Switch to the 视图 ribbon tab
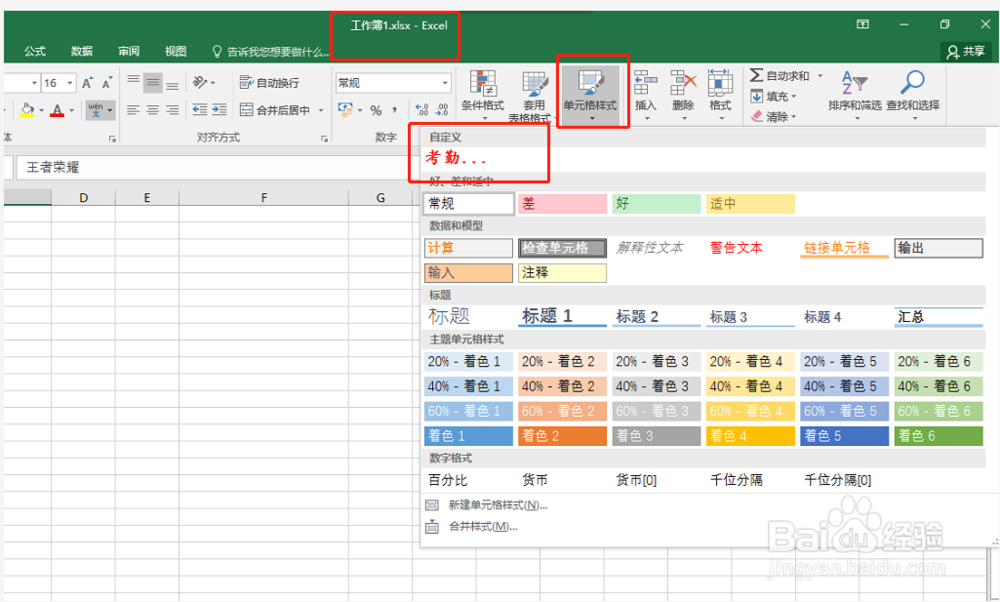The width and height of the screenshot is (1000, 602). (x=175, y=51)
